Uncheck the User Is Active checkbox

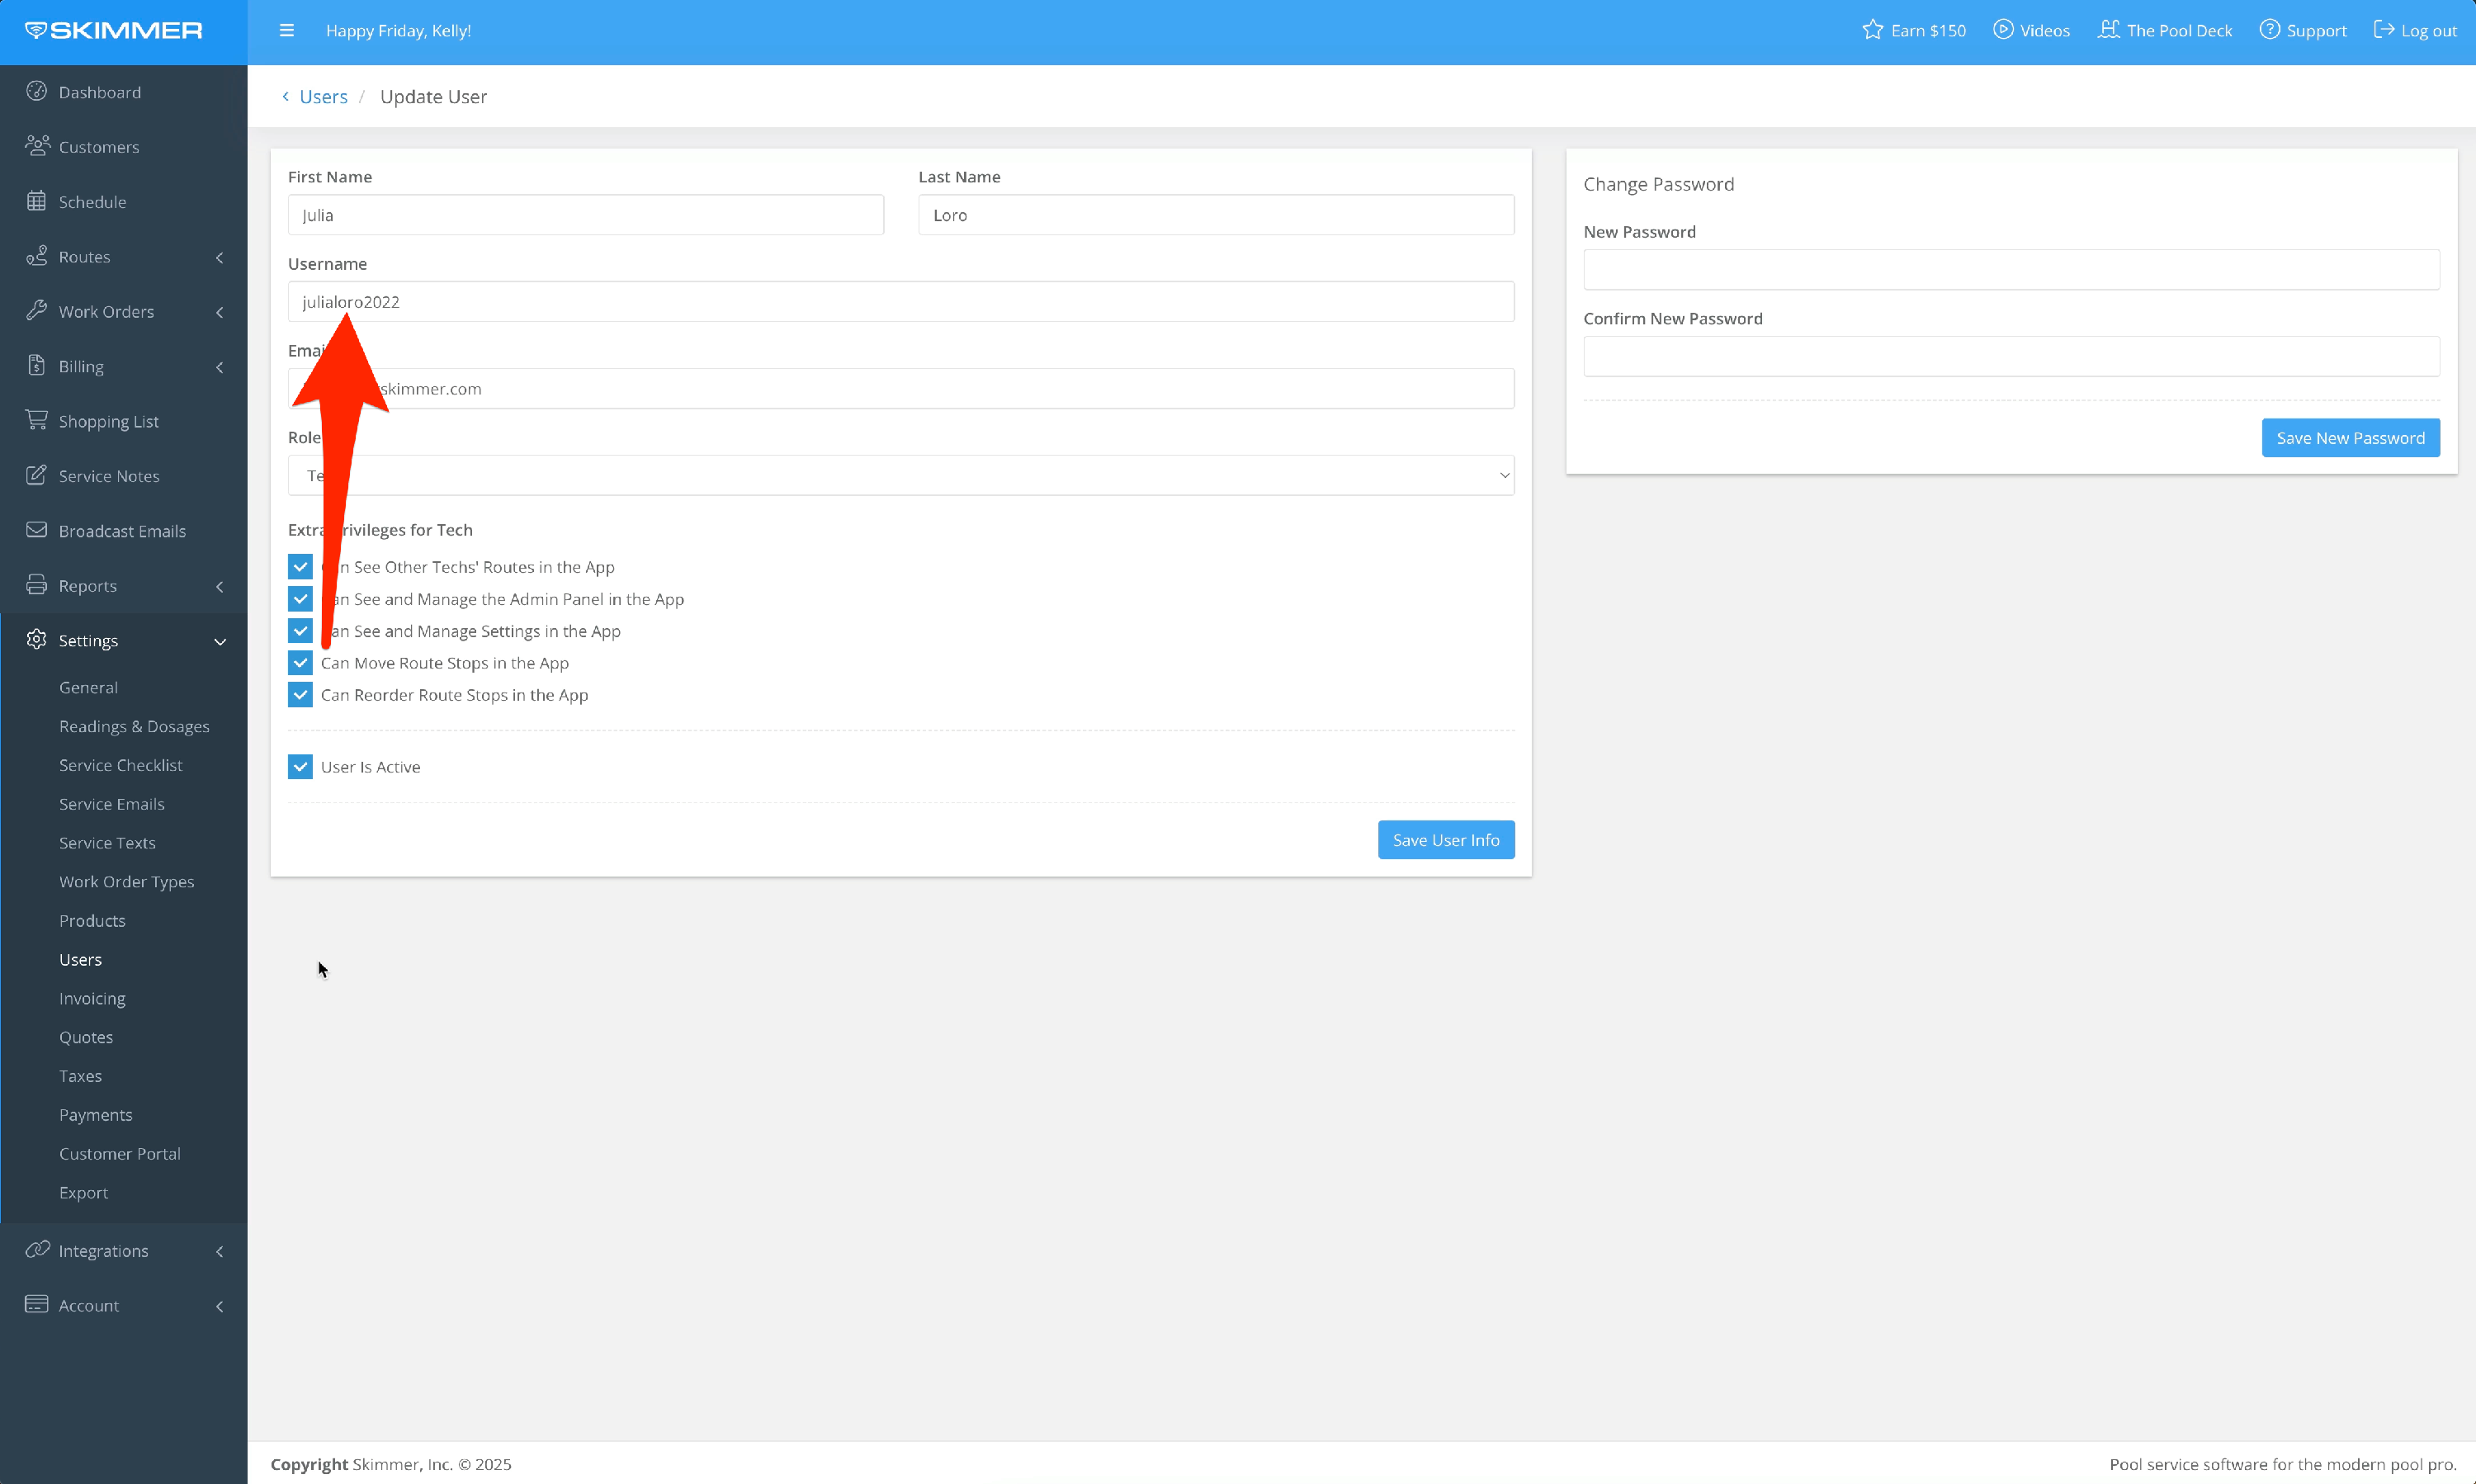coord(300,767)
